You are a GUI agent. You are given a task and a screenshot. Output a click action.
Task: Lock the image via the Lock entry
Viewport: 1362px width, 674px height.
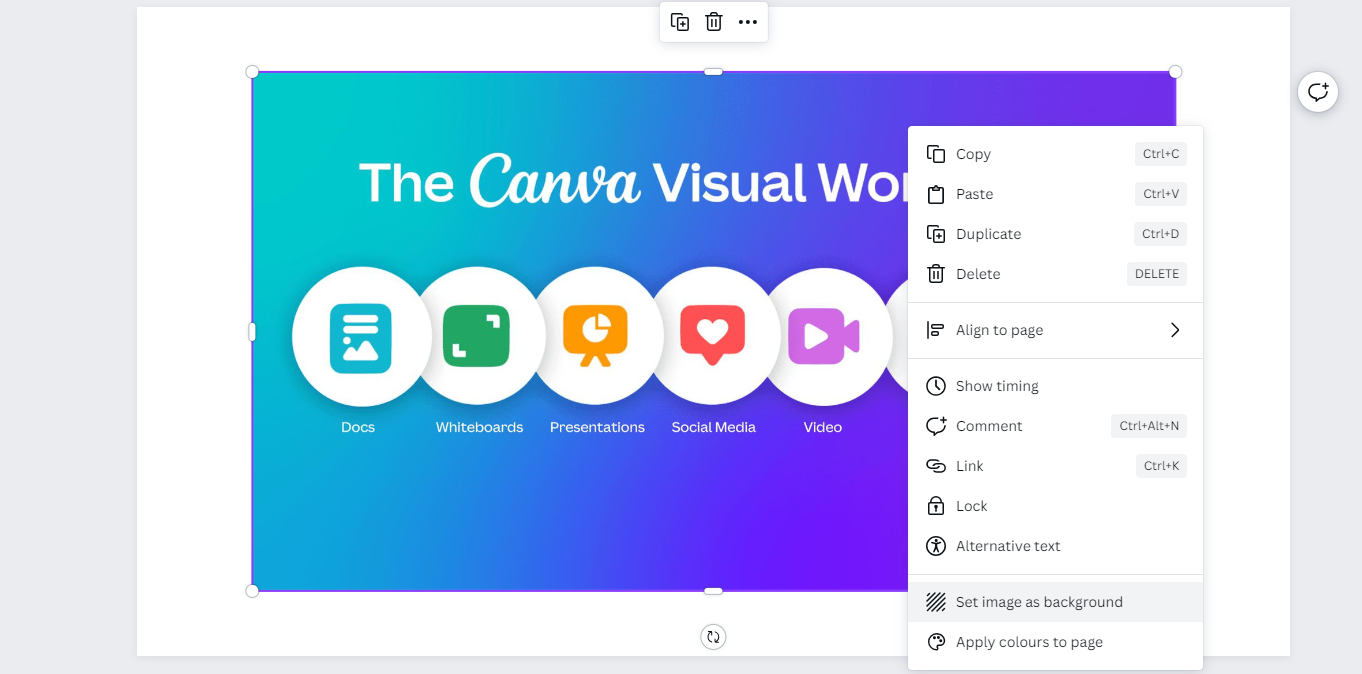(1055, 506)
